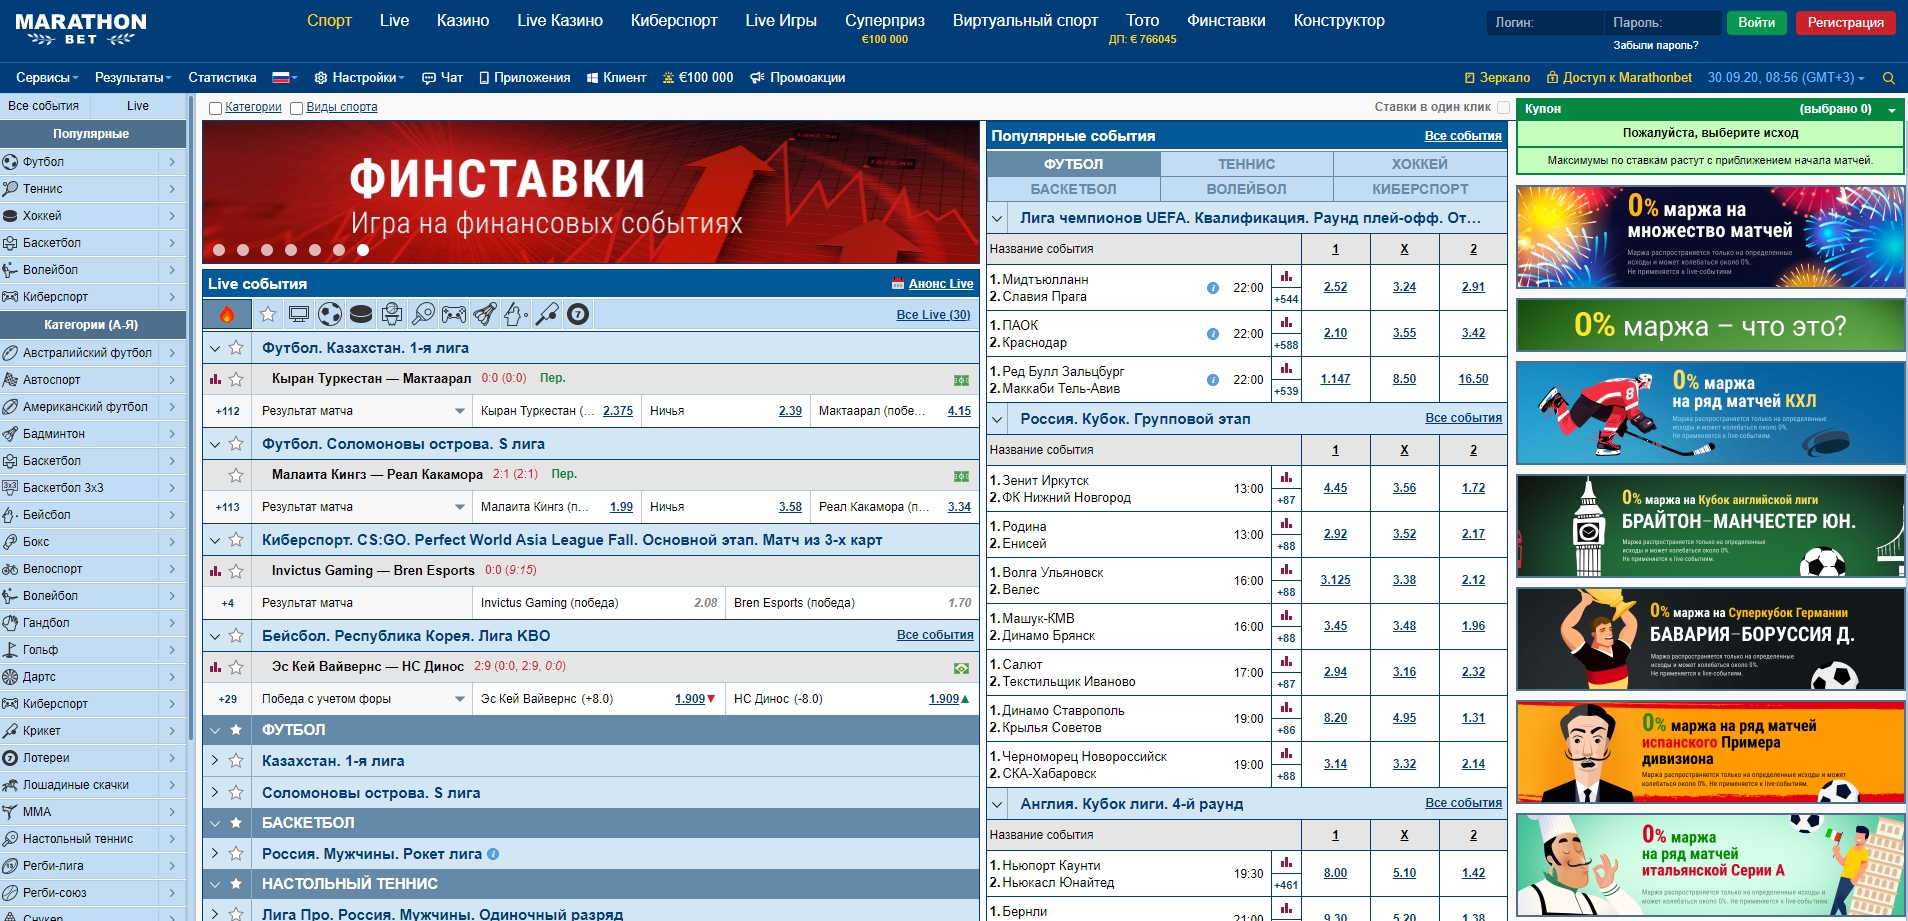Favorite the Футбол Казахстан 1-я лига live league
The height and width of the screenshot is (921, 1908).
[x=236, y=348]
